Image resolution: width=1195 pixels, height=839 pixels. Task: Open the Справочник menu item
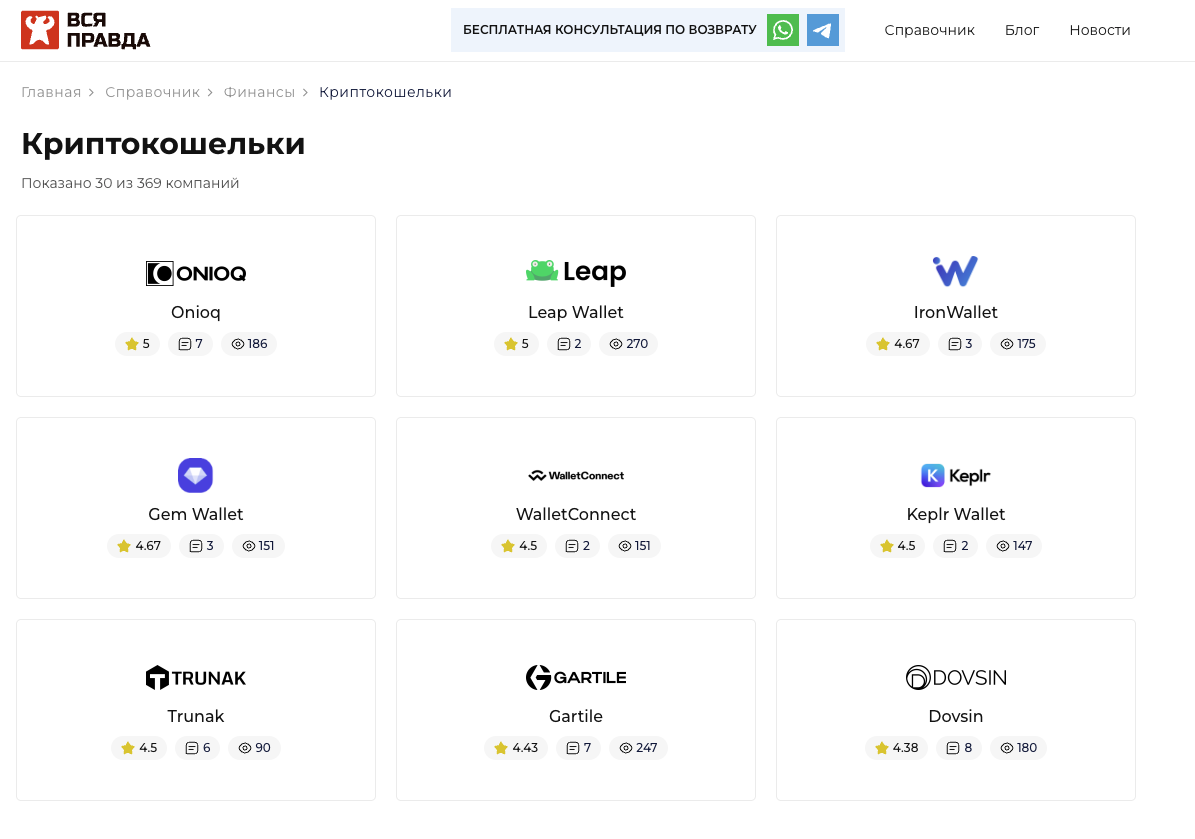pos(929,30)
